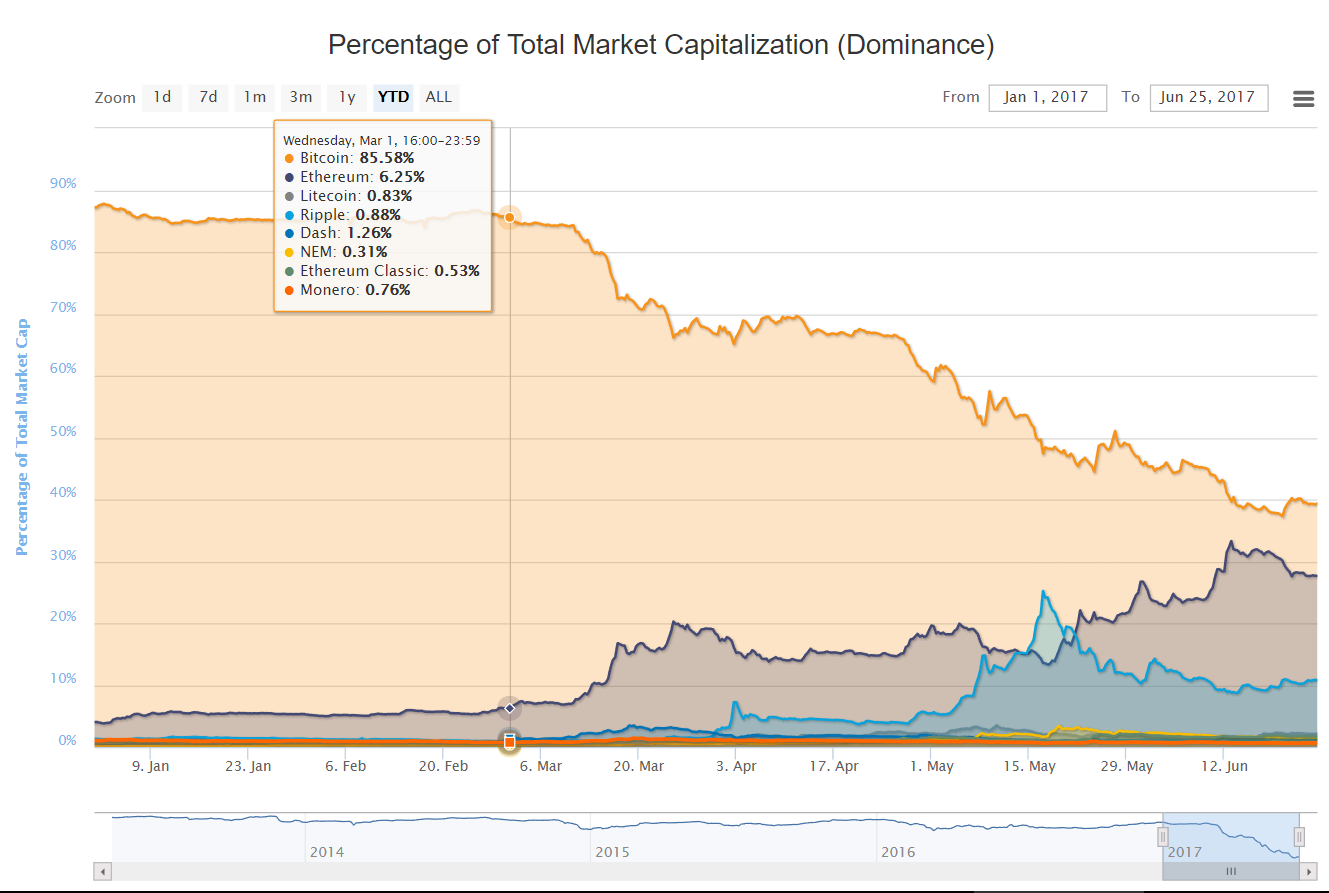Viewport: 1329px width, 893px height.
Task: Click the x-axis label "1. May"
Action: [x=932, y=767]
